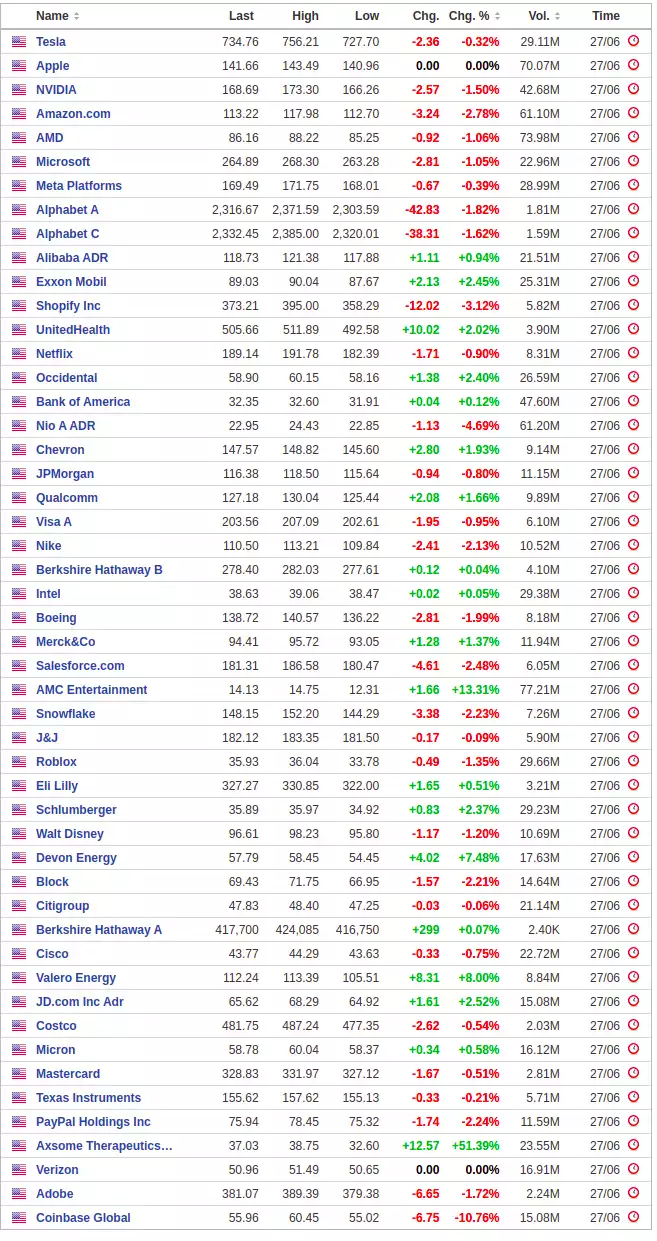Click the red clock icon in Verizon row
The image size is (657, 1241).
(633, 1169)
